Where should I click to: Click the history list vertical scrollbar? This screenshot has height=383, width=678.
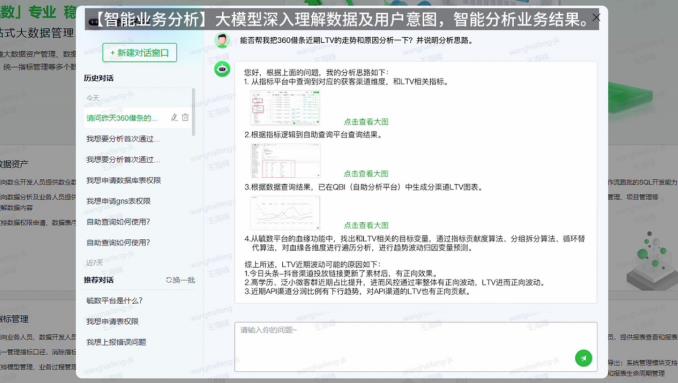pyautogui.click(x=193, y=112)
